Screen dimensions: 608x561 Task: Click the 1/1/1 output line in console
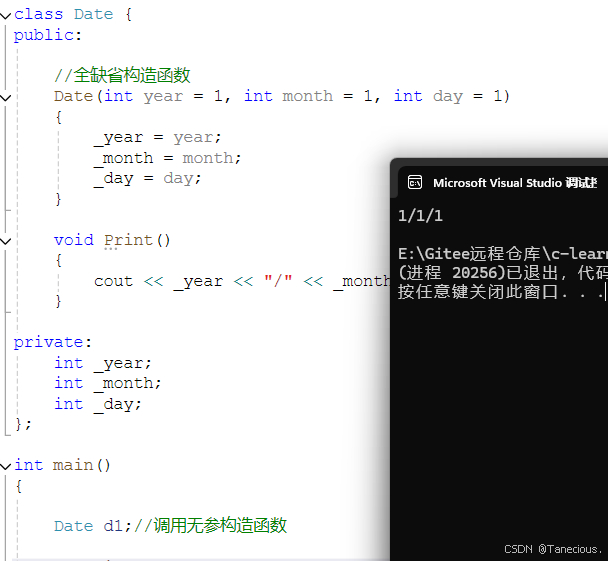[x=420, y=216]
